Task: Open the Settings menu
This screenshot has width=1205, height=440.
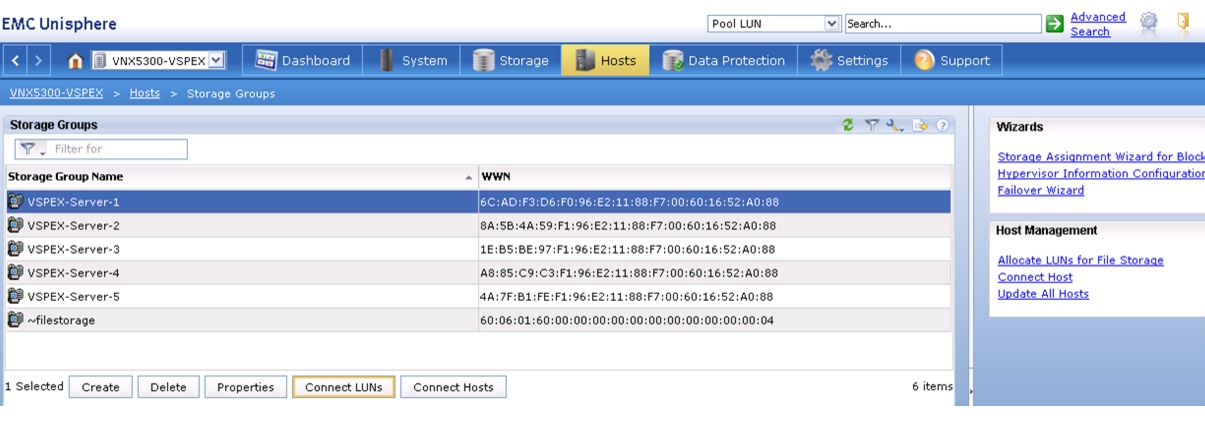Action: click(850, 61)
